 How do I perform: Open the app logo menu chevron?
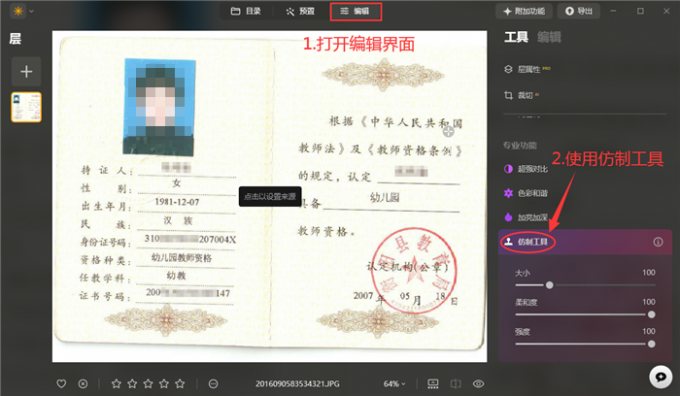coord(31,11)
